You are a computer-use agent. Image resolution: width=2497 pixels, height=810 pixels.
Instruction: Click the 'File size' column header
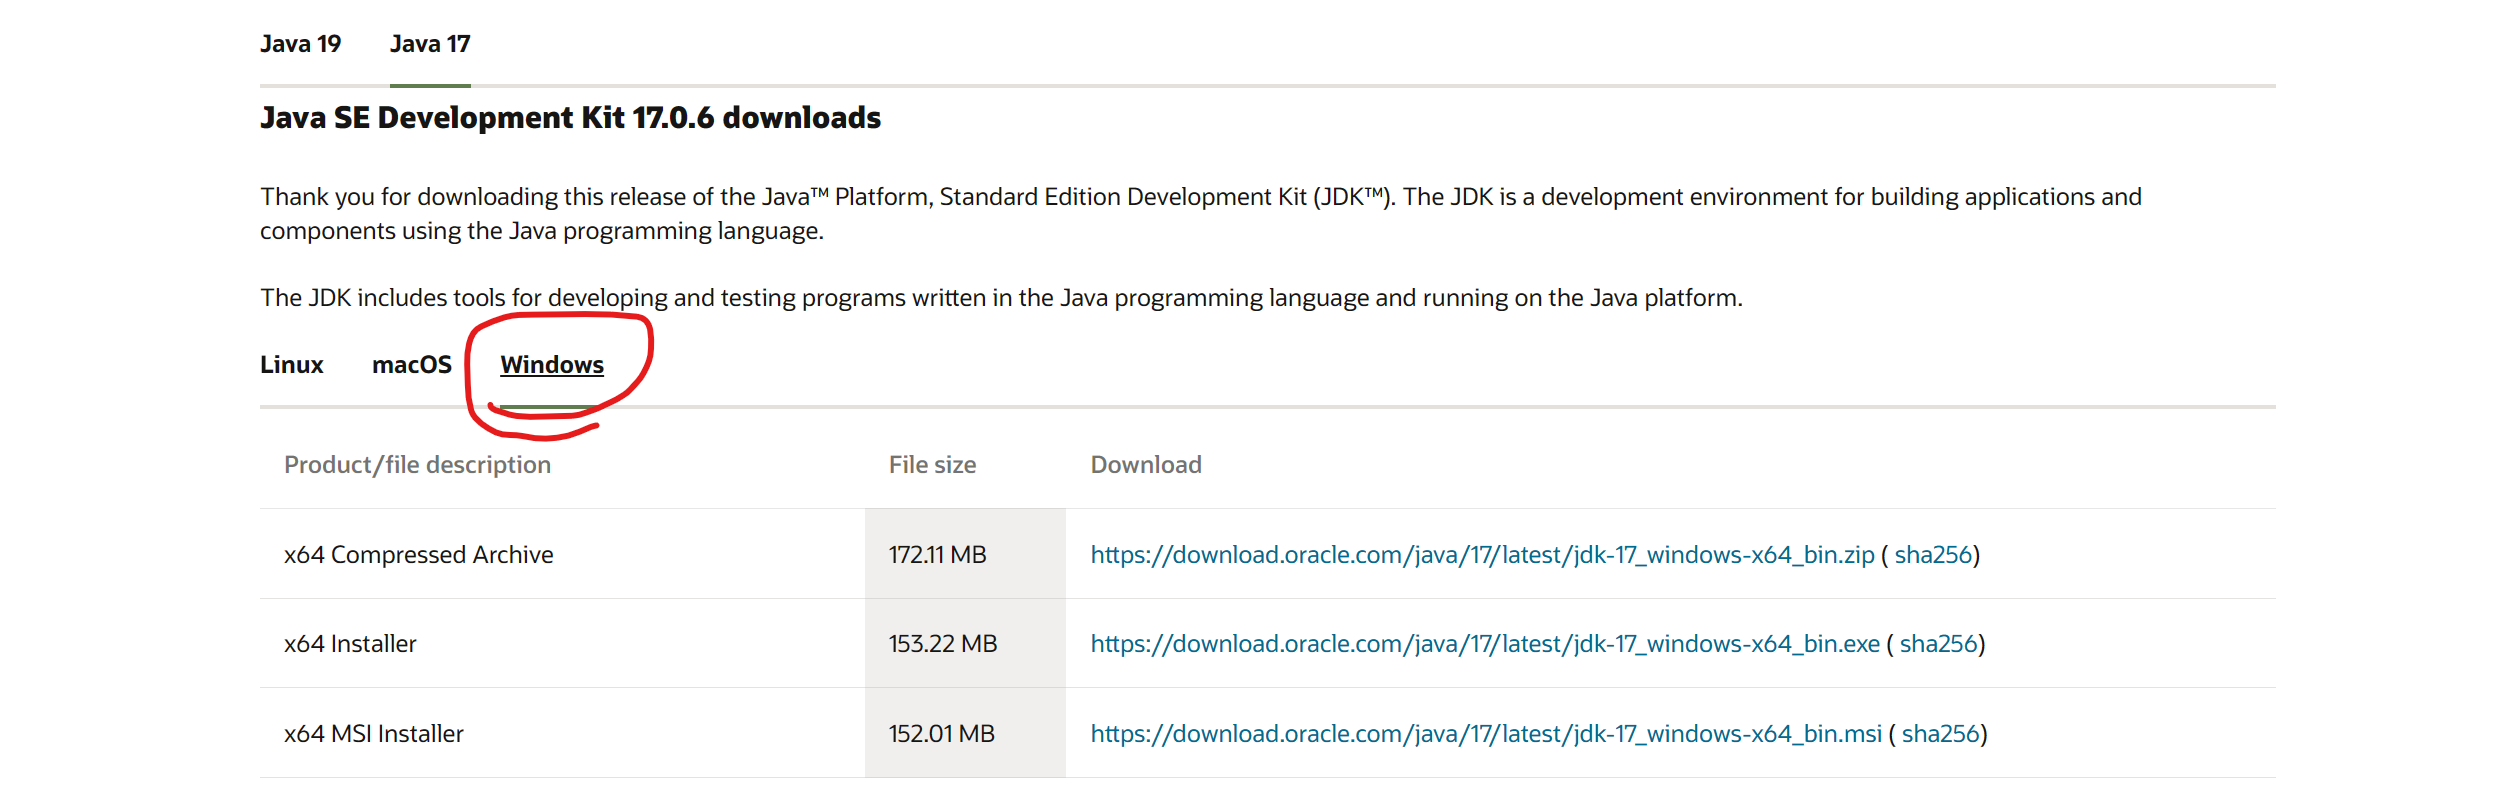click(932, 465)
